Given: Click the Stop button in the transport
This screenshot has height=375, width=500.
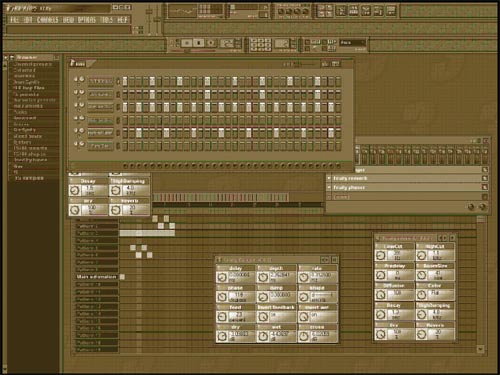Looking at the screenshot, I should (x=199, y=43).
